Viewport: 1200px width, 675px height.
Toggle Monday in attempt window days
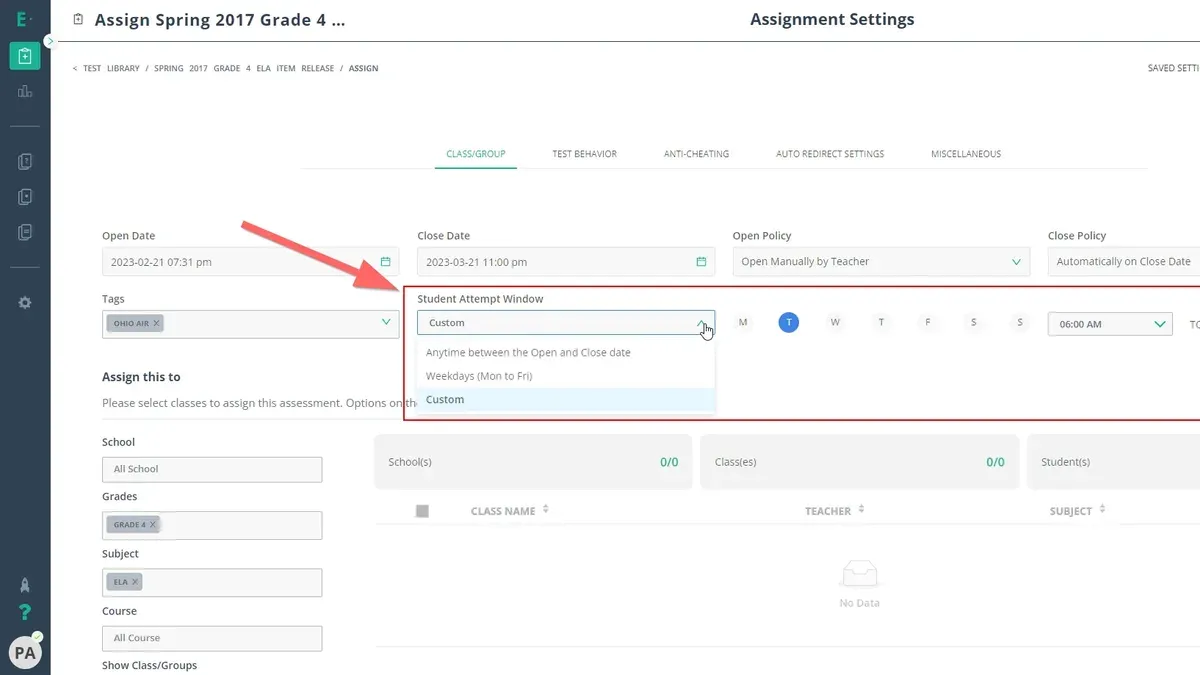click(x=743, y=322)
